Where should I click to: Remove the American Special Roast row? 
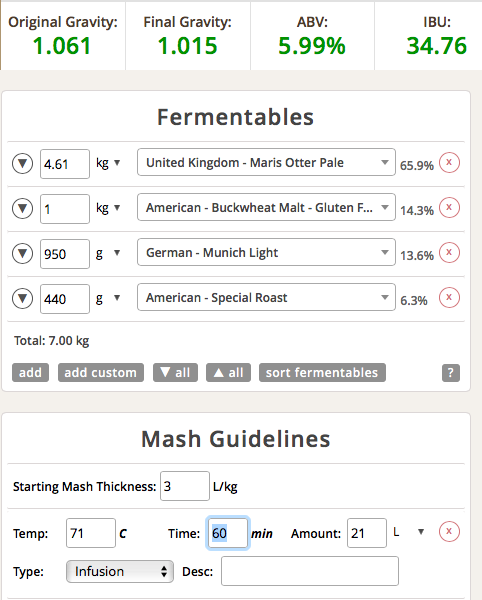tap(449, 297)
